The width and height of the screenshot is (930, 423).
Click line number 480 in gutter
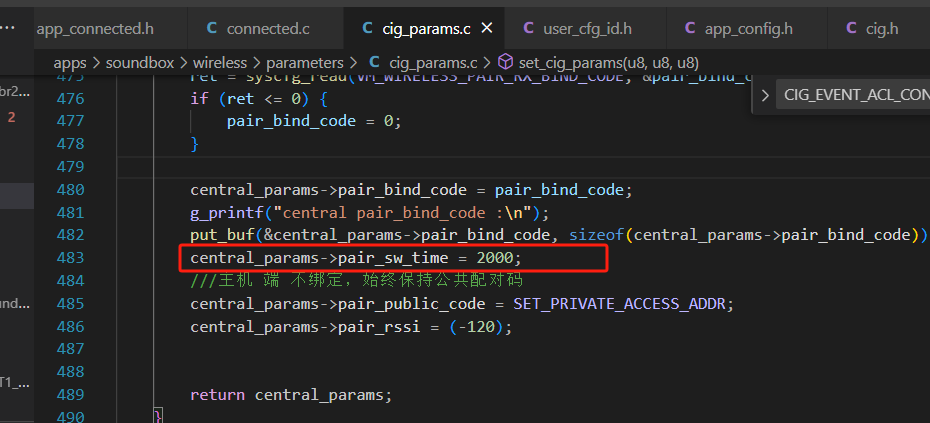click(x=71, y=190)
